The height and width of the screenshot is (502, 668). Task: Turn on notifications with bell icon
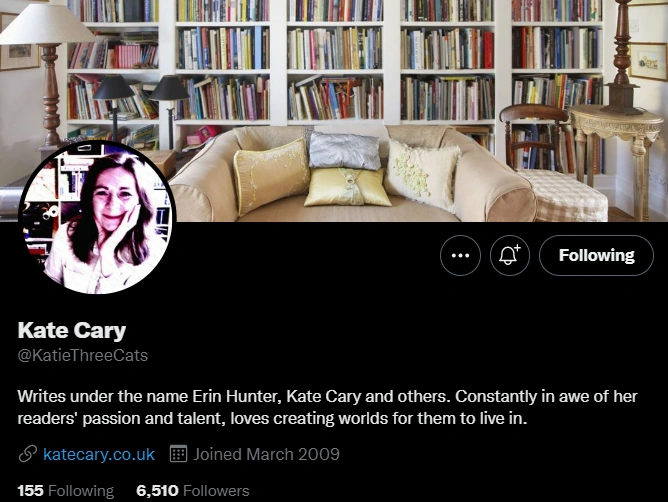(x=510, y=255)
